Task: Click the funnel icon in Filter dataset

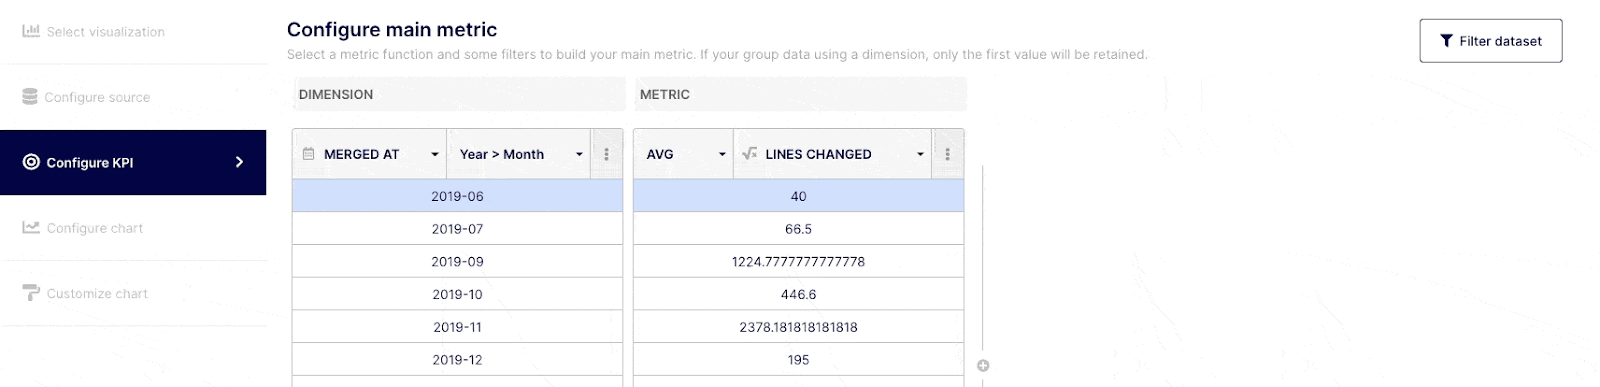Action: [1446, 41]
